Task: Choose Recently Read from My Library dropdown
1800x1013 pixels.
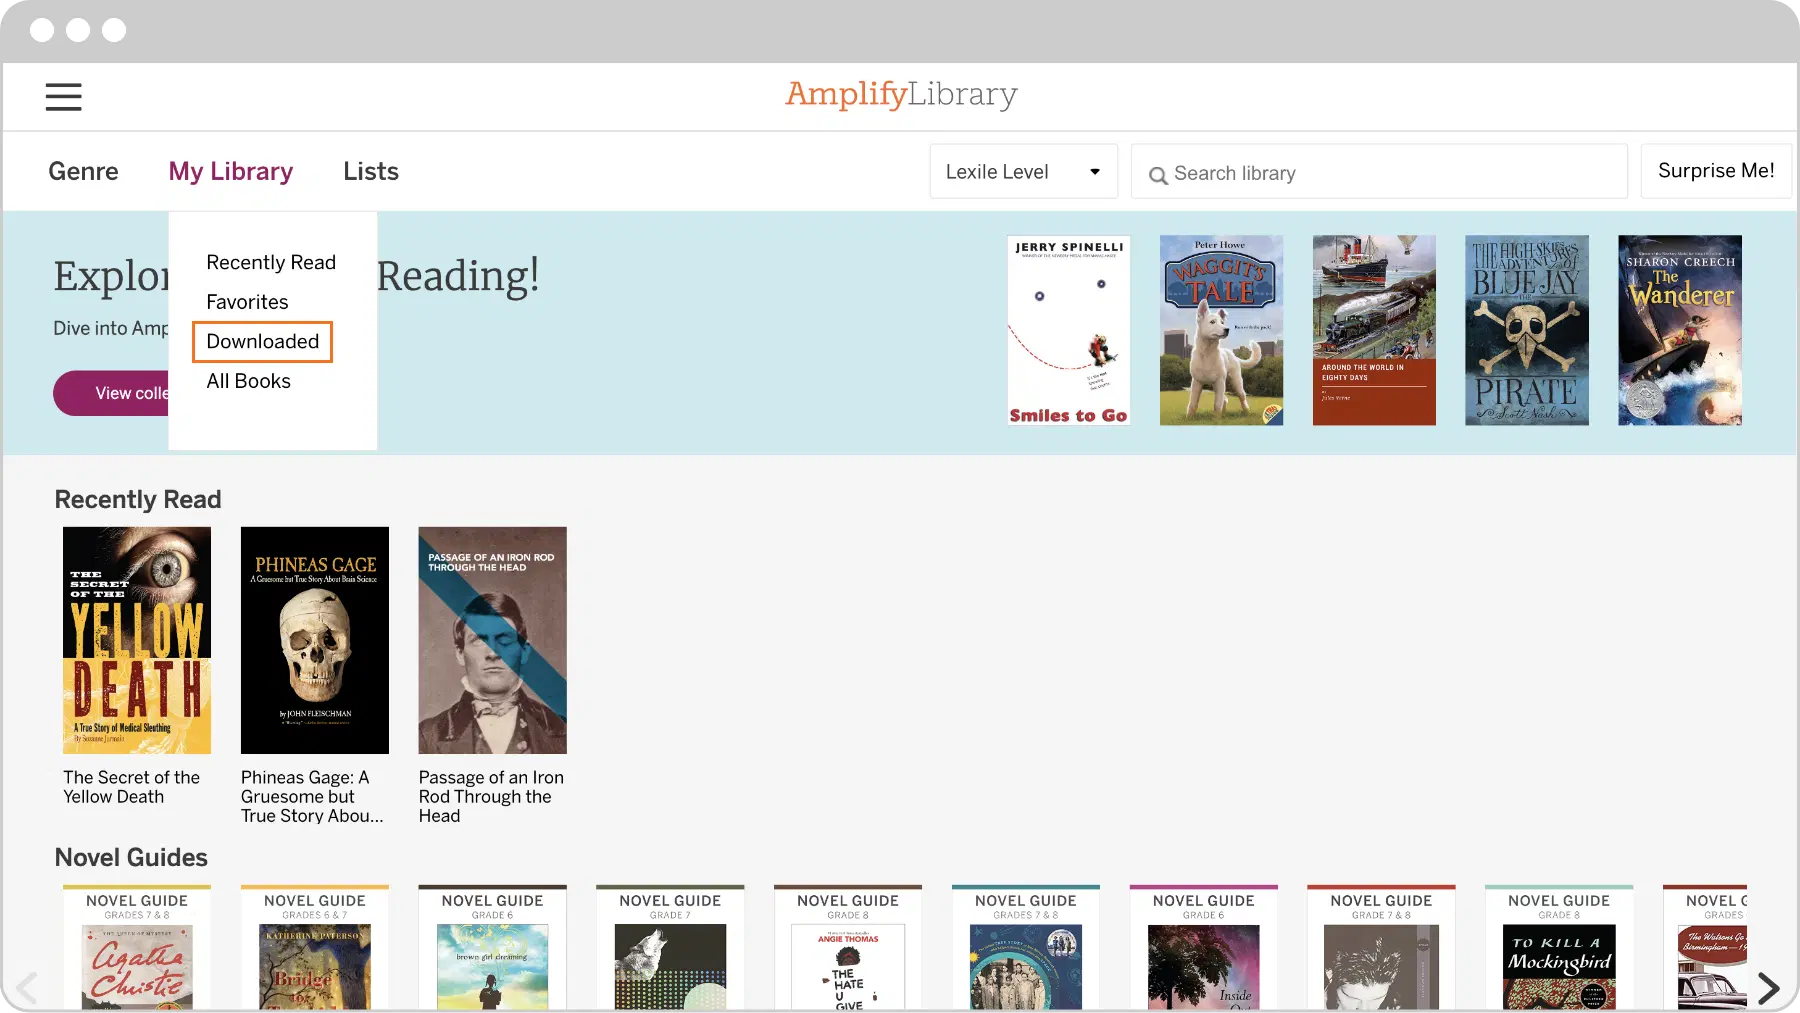Action: (x=271, y=262)
